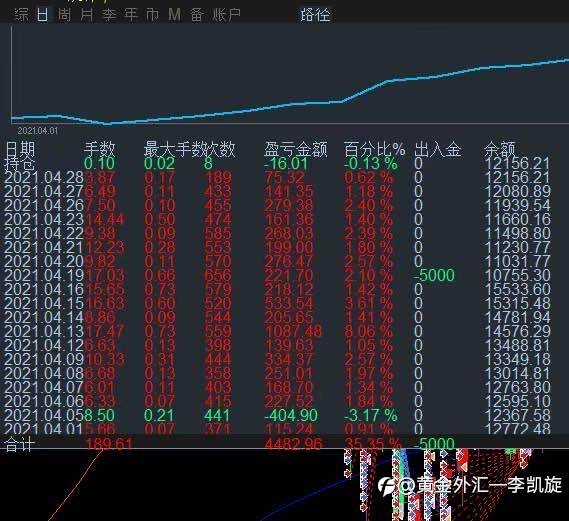This screenshot has width=569, height=521.
Task: Select the 2021.04.22 row date
Action: (44, 234)
